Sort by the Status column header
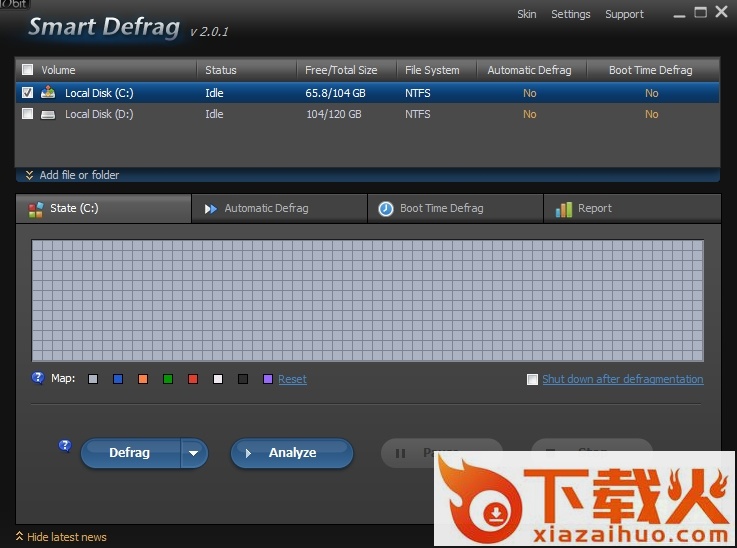Image resolution: width=737 pixels, height=548 pixels. [220, 70]
